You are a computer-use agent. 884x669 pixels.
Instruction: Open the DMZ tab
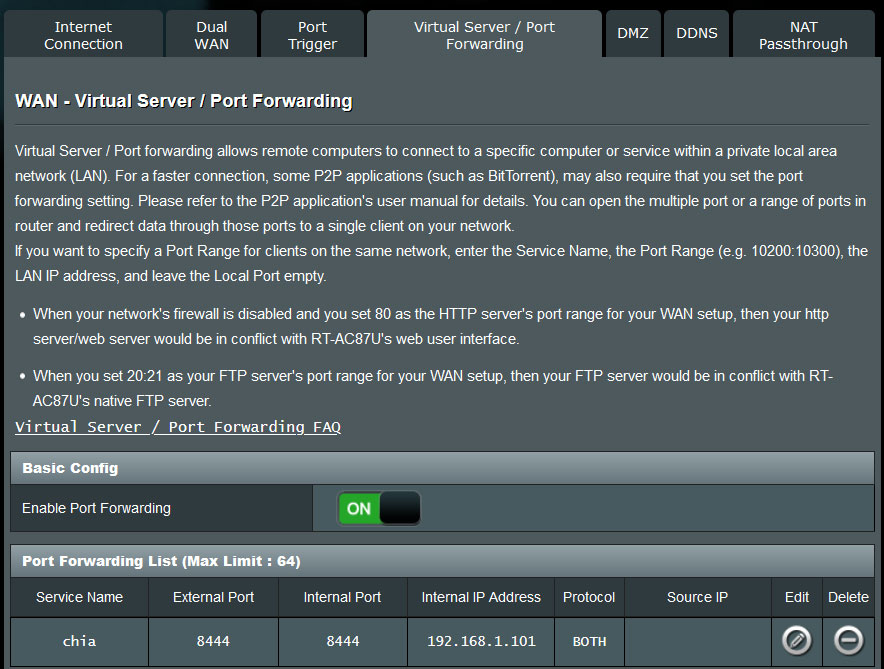[x=633, y=33]
